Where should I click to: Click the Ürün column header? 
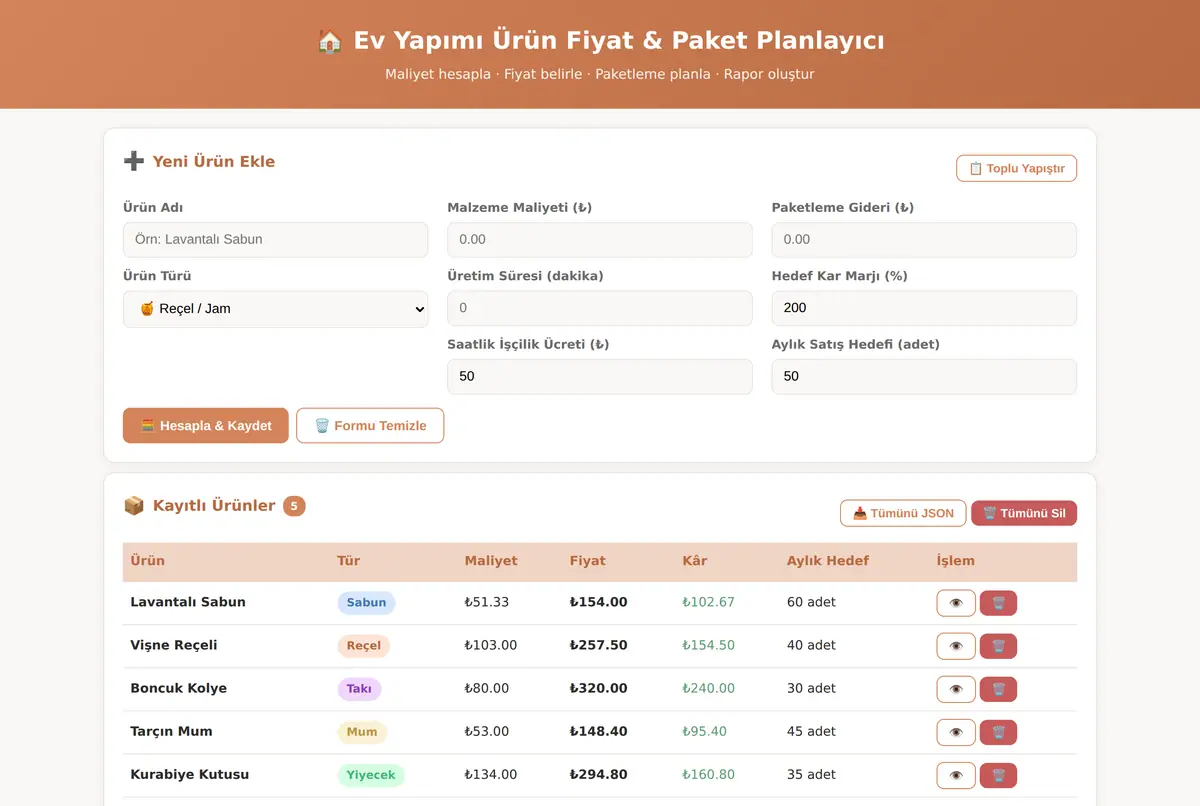pos(148,561)
